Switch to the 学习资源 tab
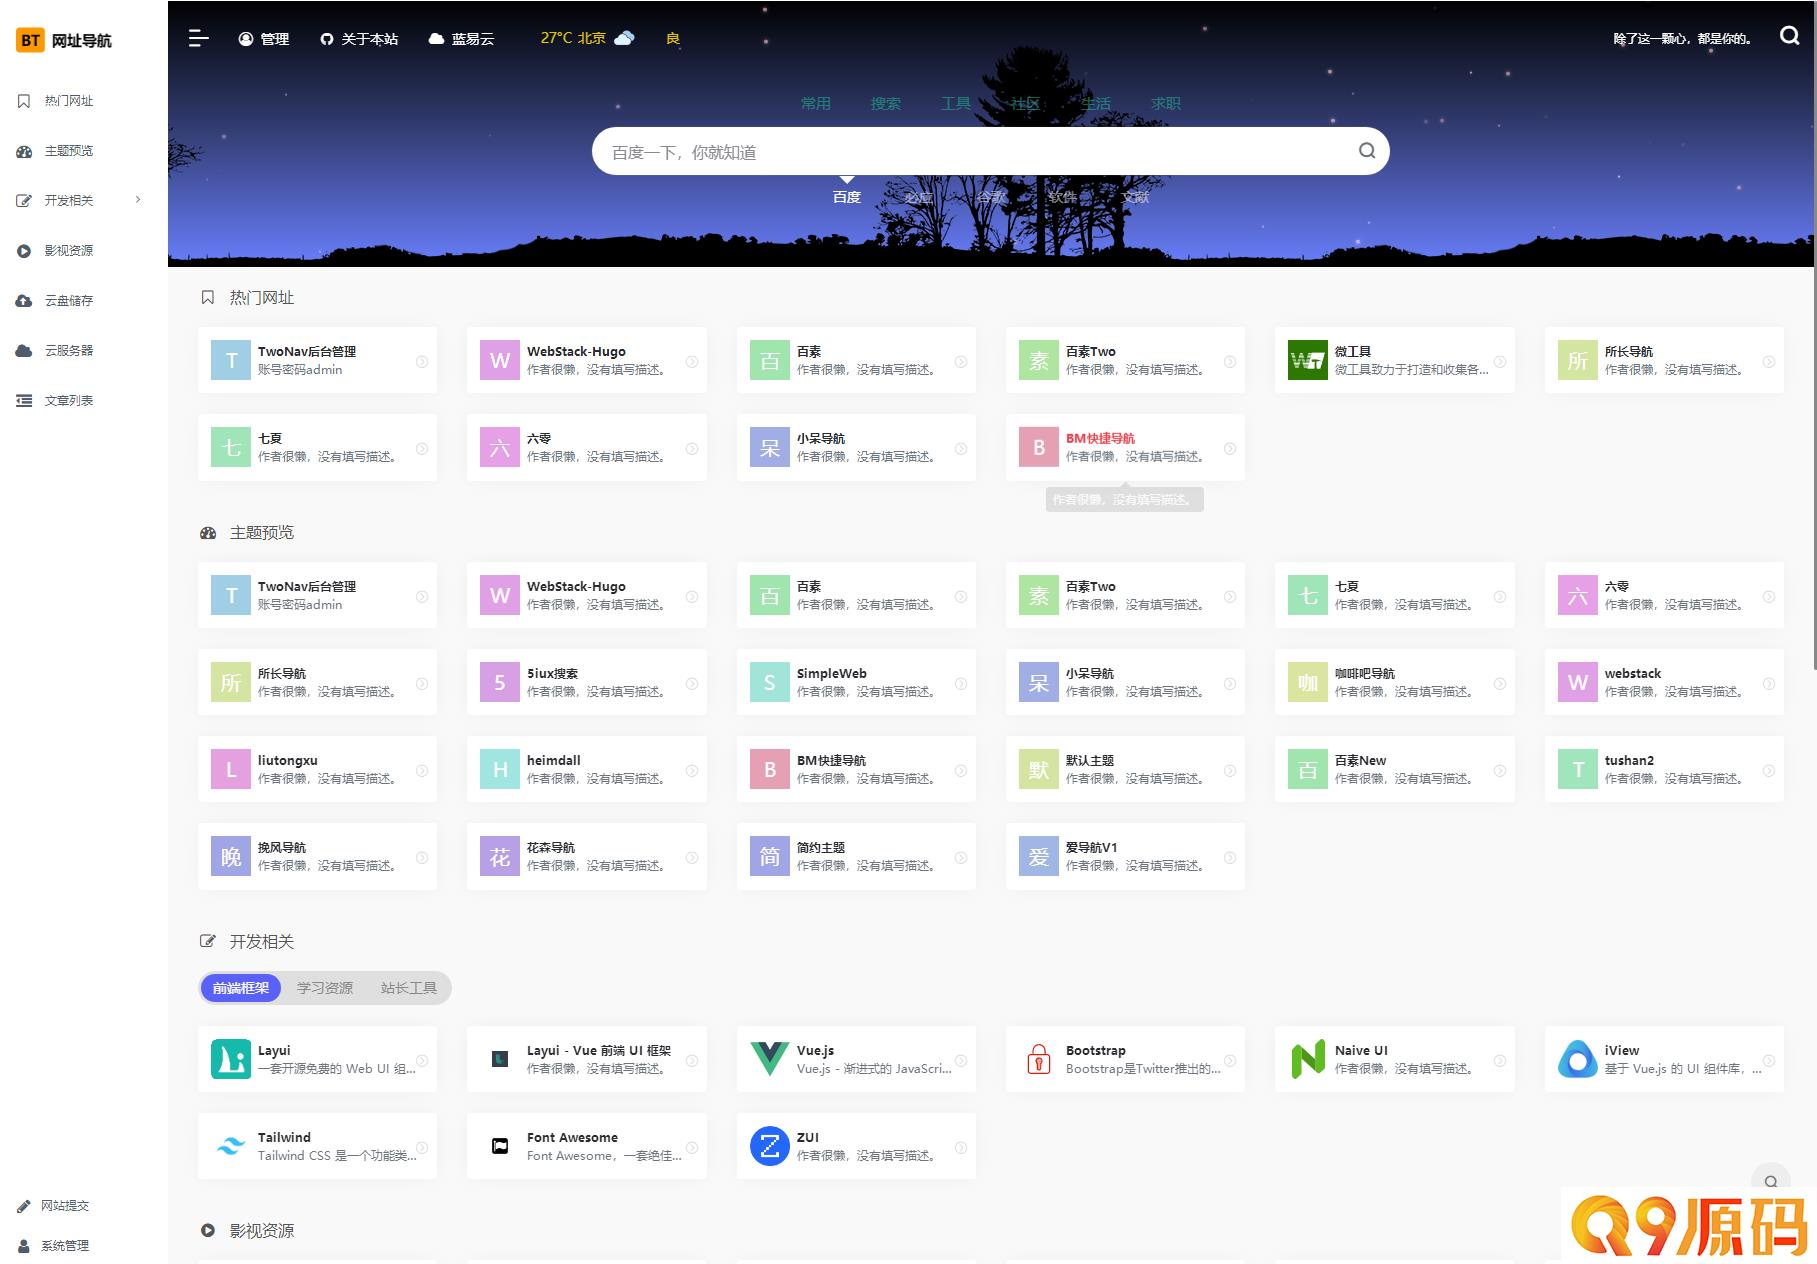The width and height of the screenshot is (1817, 1264). 325,988
